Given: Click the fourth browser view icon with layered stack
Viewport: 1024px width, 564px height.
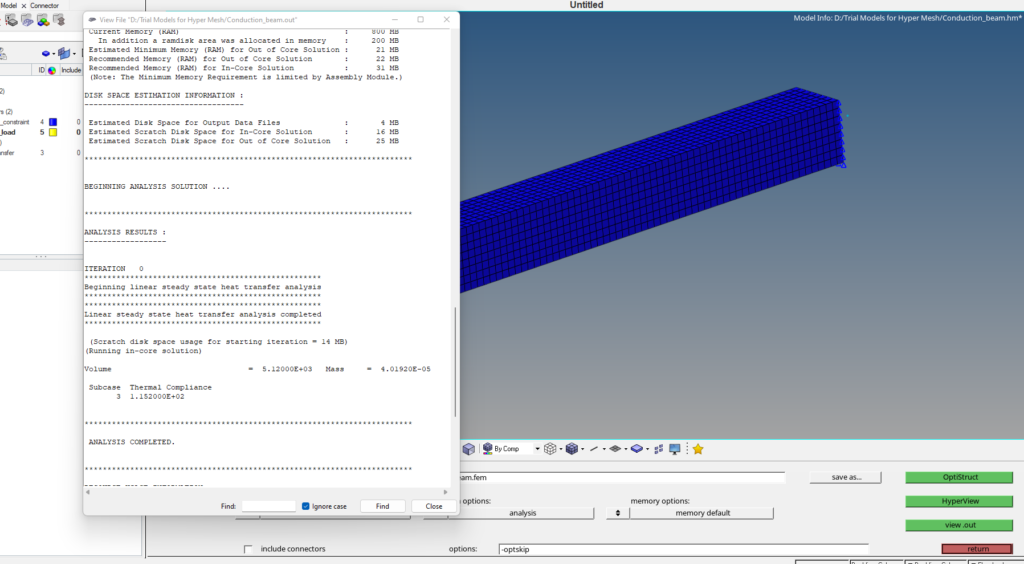Looking at the screenshot, I should pos(59,20).
